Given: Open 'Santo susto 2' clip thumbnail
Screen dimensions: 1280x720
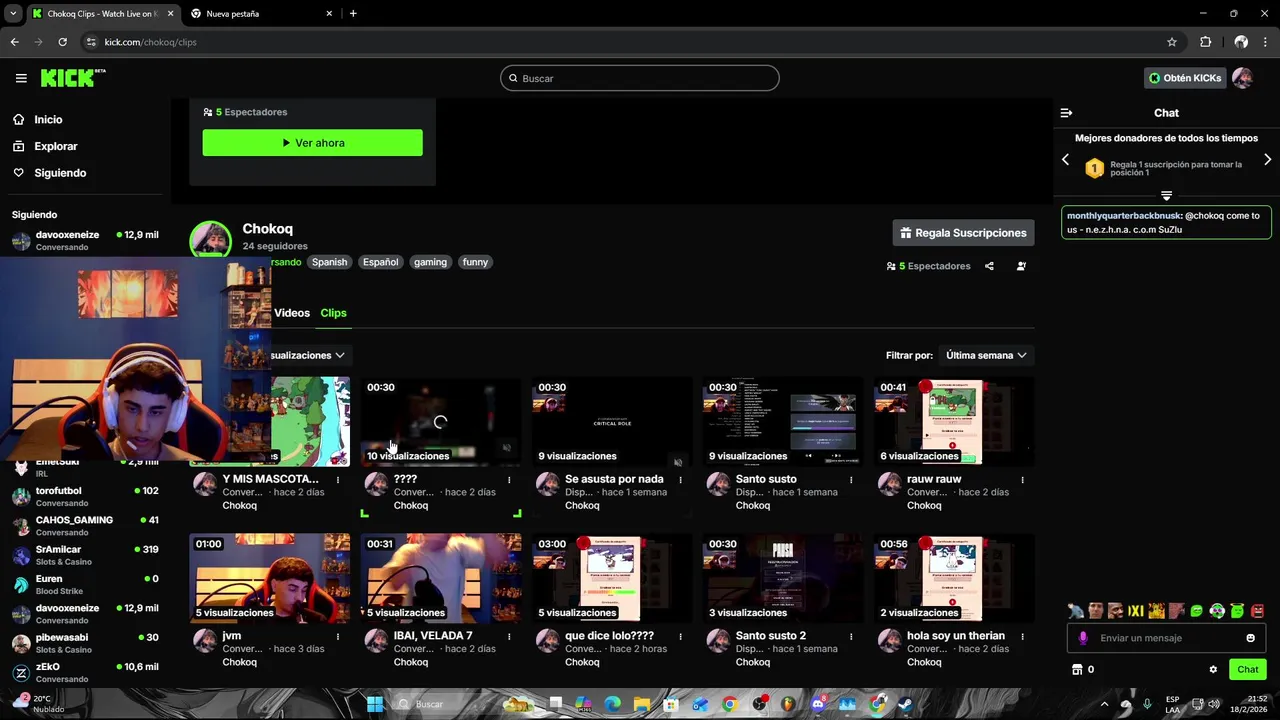Looking at the screenshot, I should (783, 578).
